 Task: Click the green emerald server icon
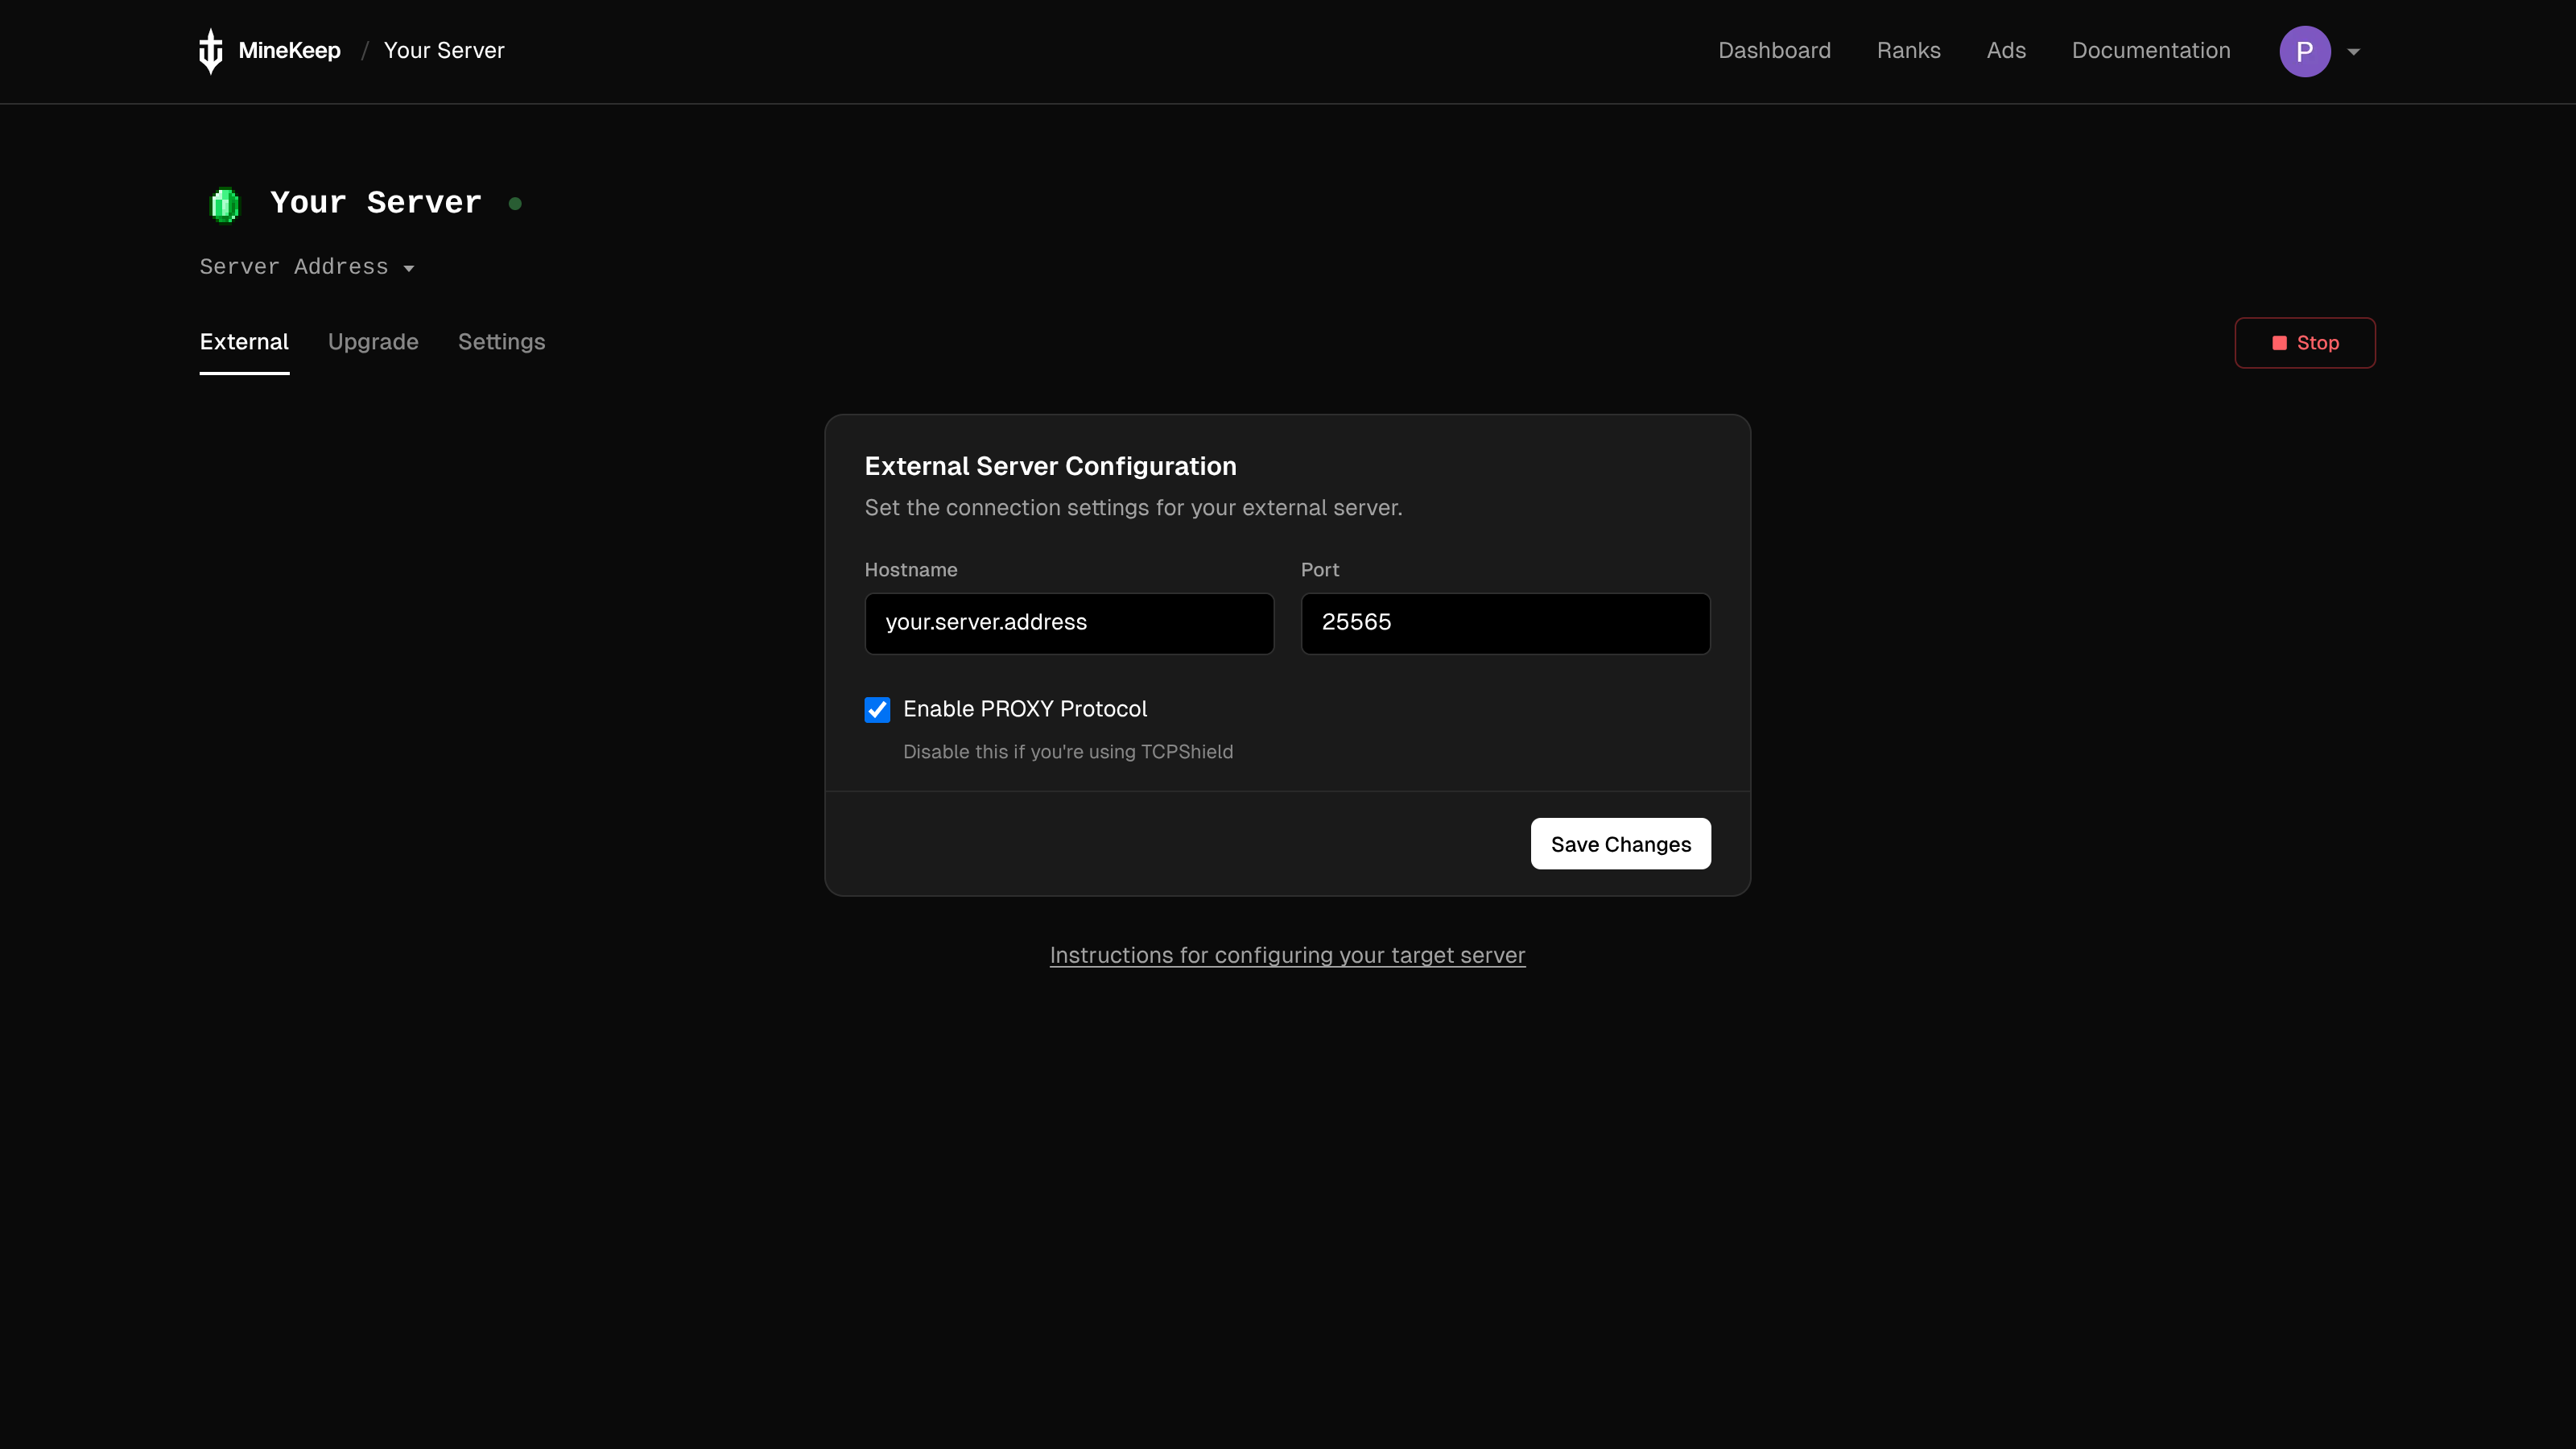(x=224, y=204)
